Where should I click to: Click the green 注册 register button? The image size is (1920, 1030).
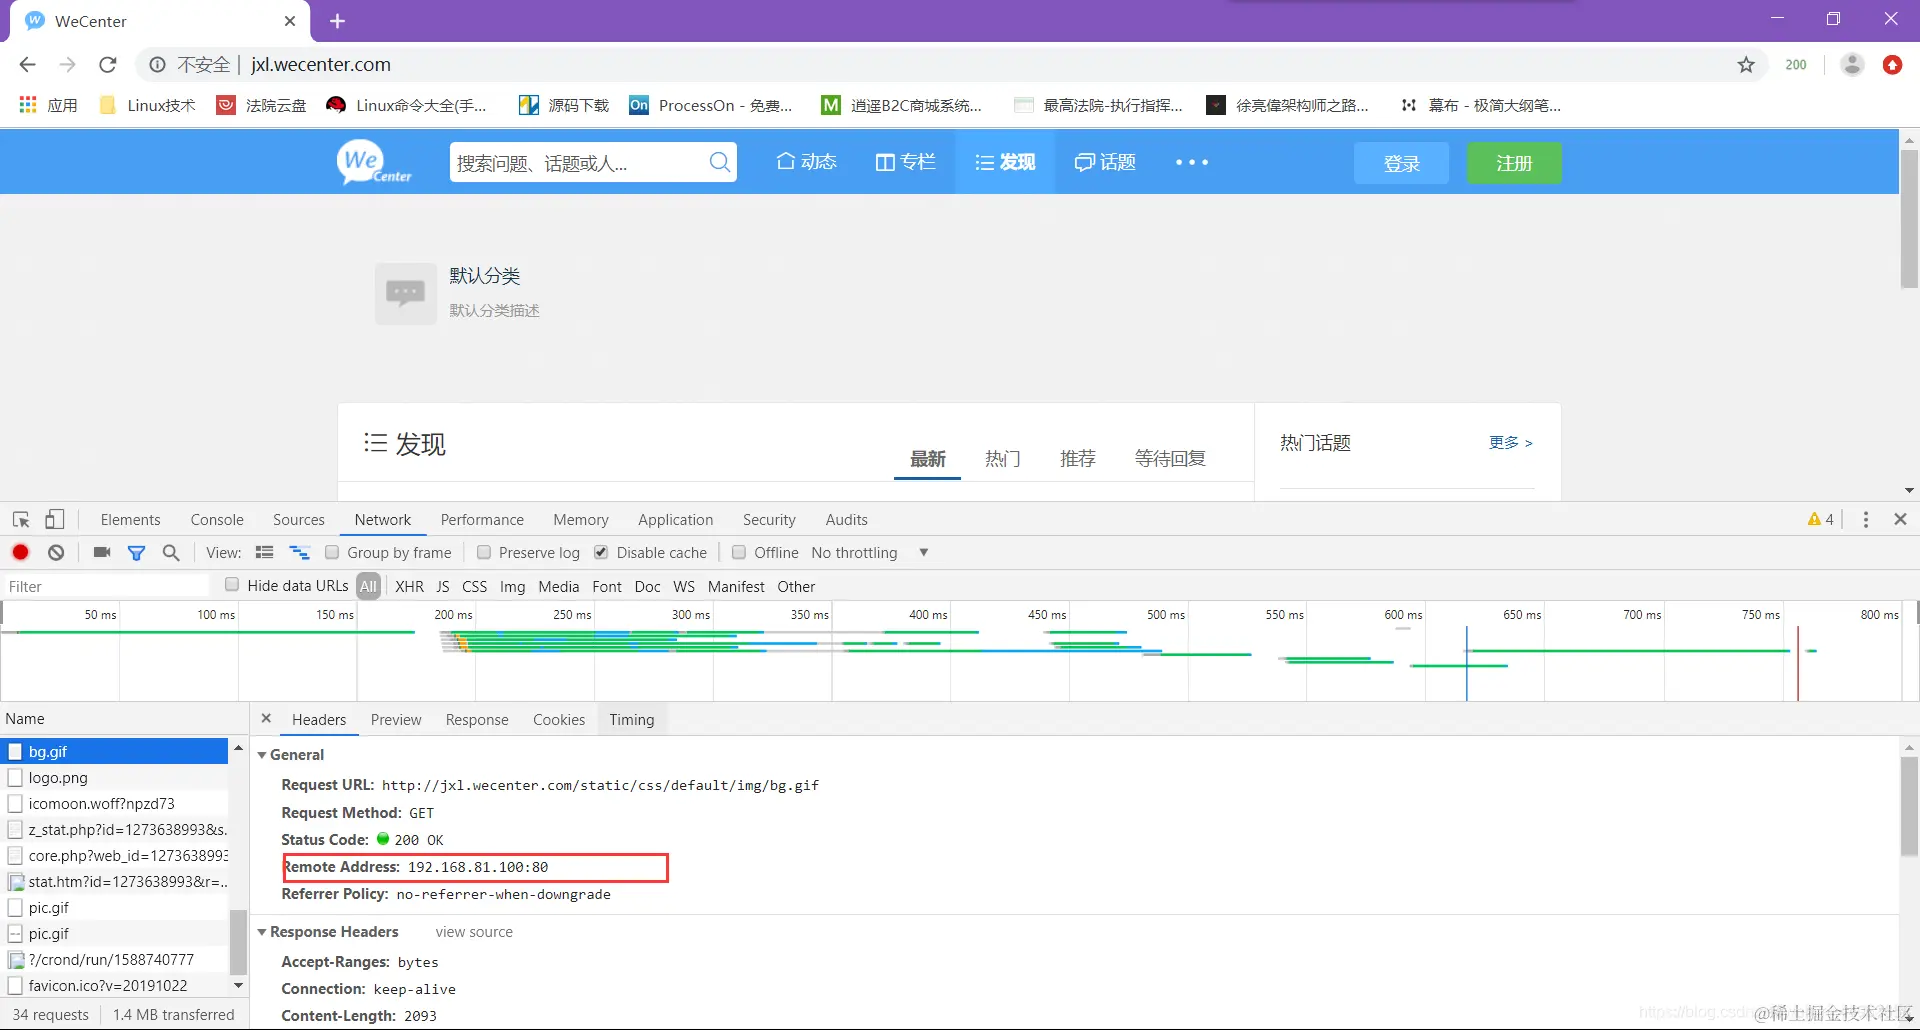coord(1514,163)
